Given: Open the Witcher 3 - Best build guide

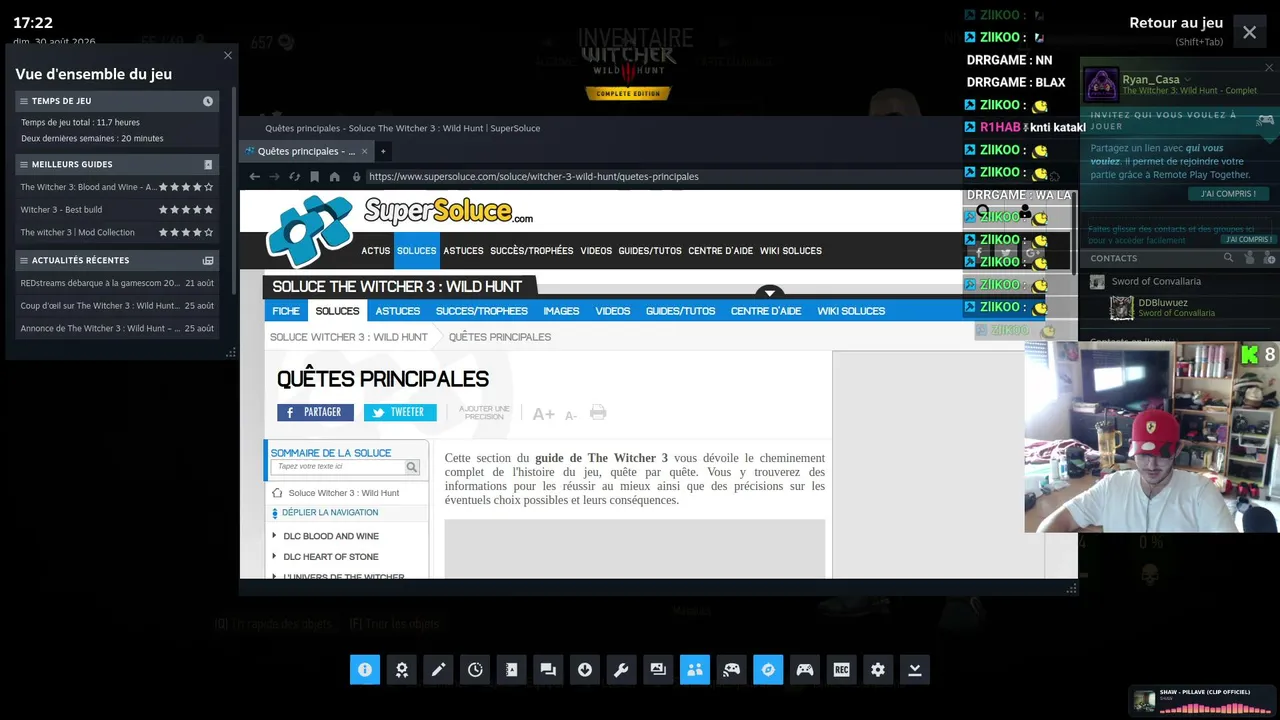Looking at the screenshot, I should tap(117, 210).
